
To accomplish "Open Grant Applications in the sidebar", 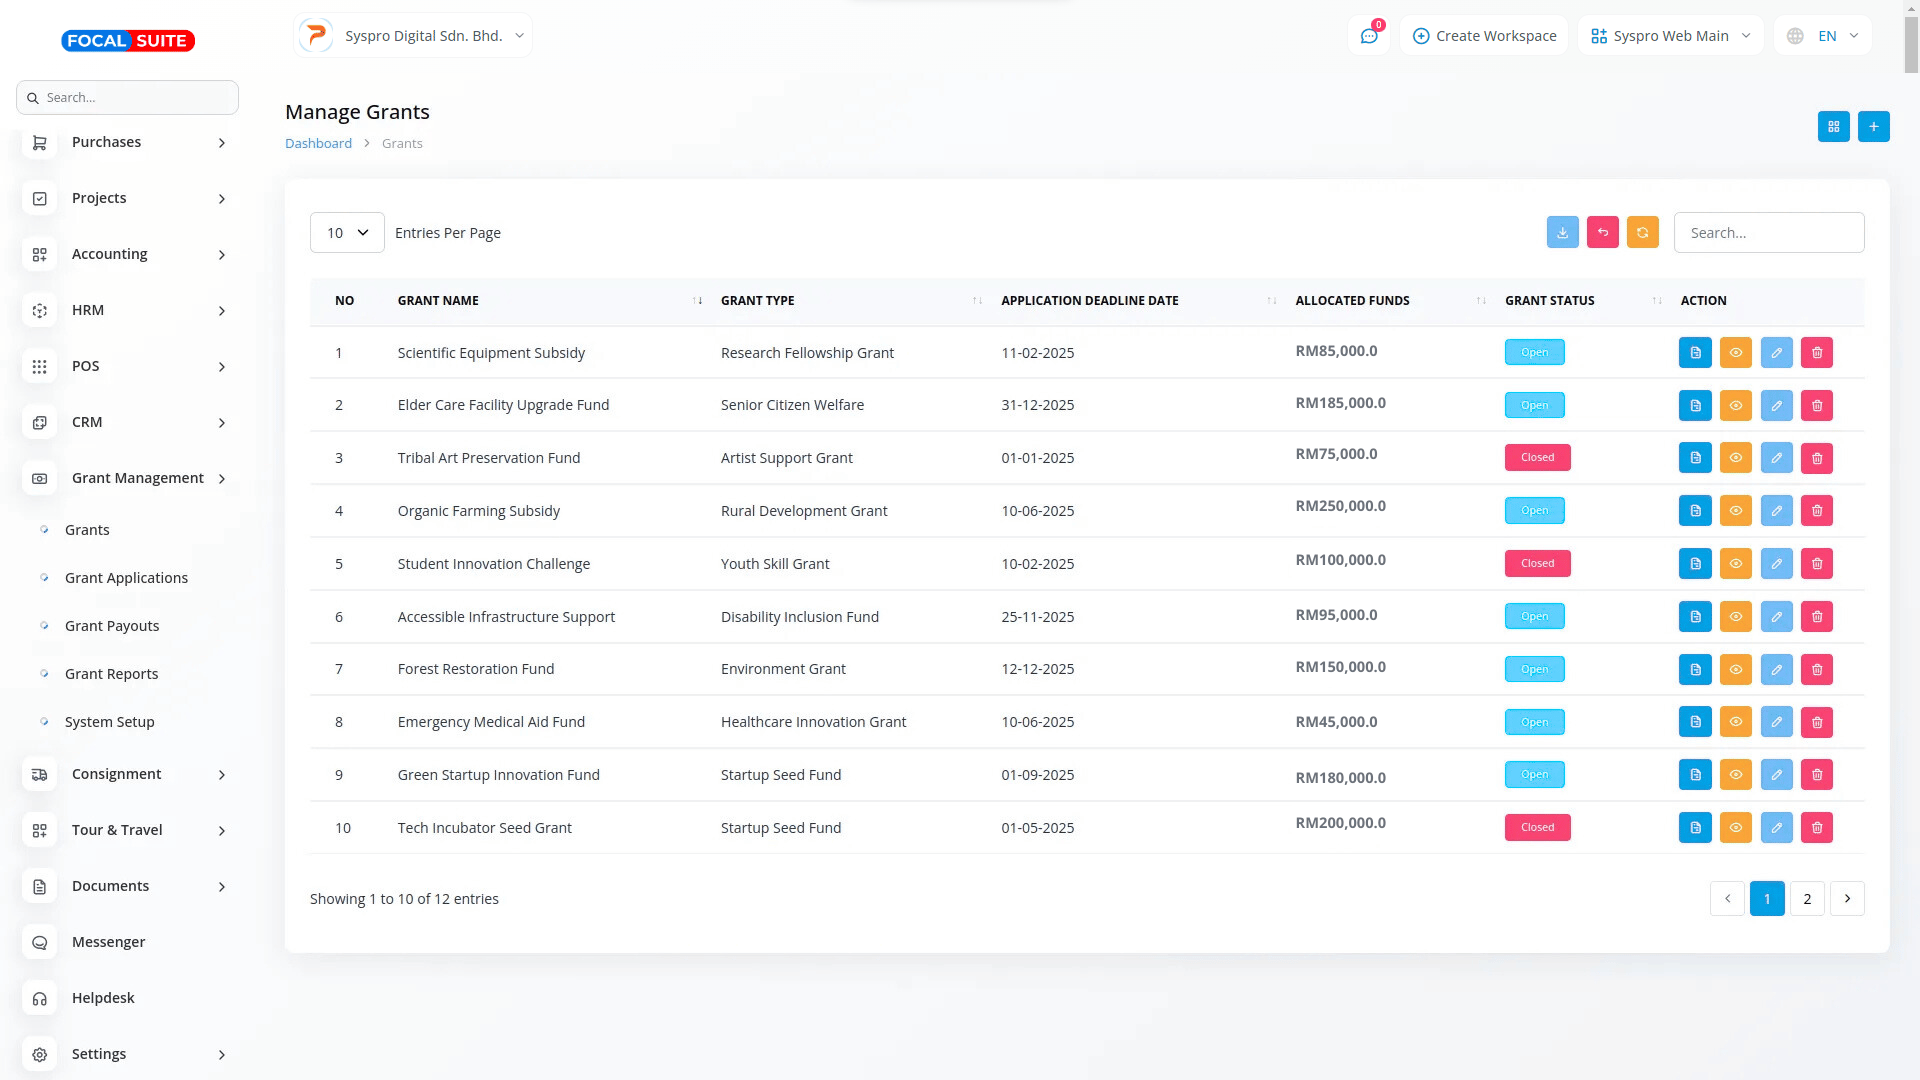I will [126, 578].
